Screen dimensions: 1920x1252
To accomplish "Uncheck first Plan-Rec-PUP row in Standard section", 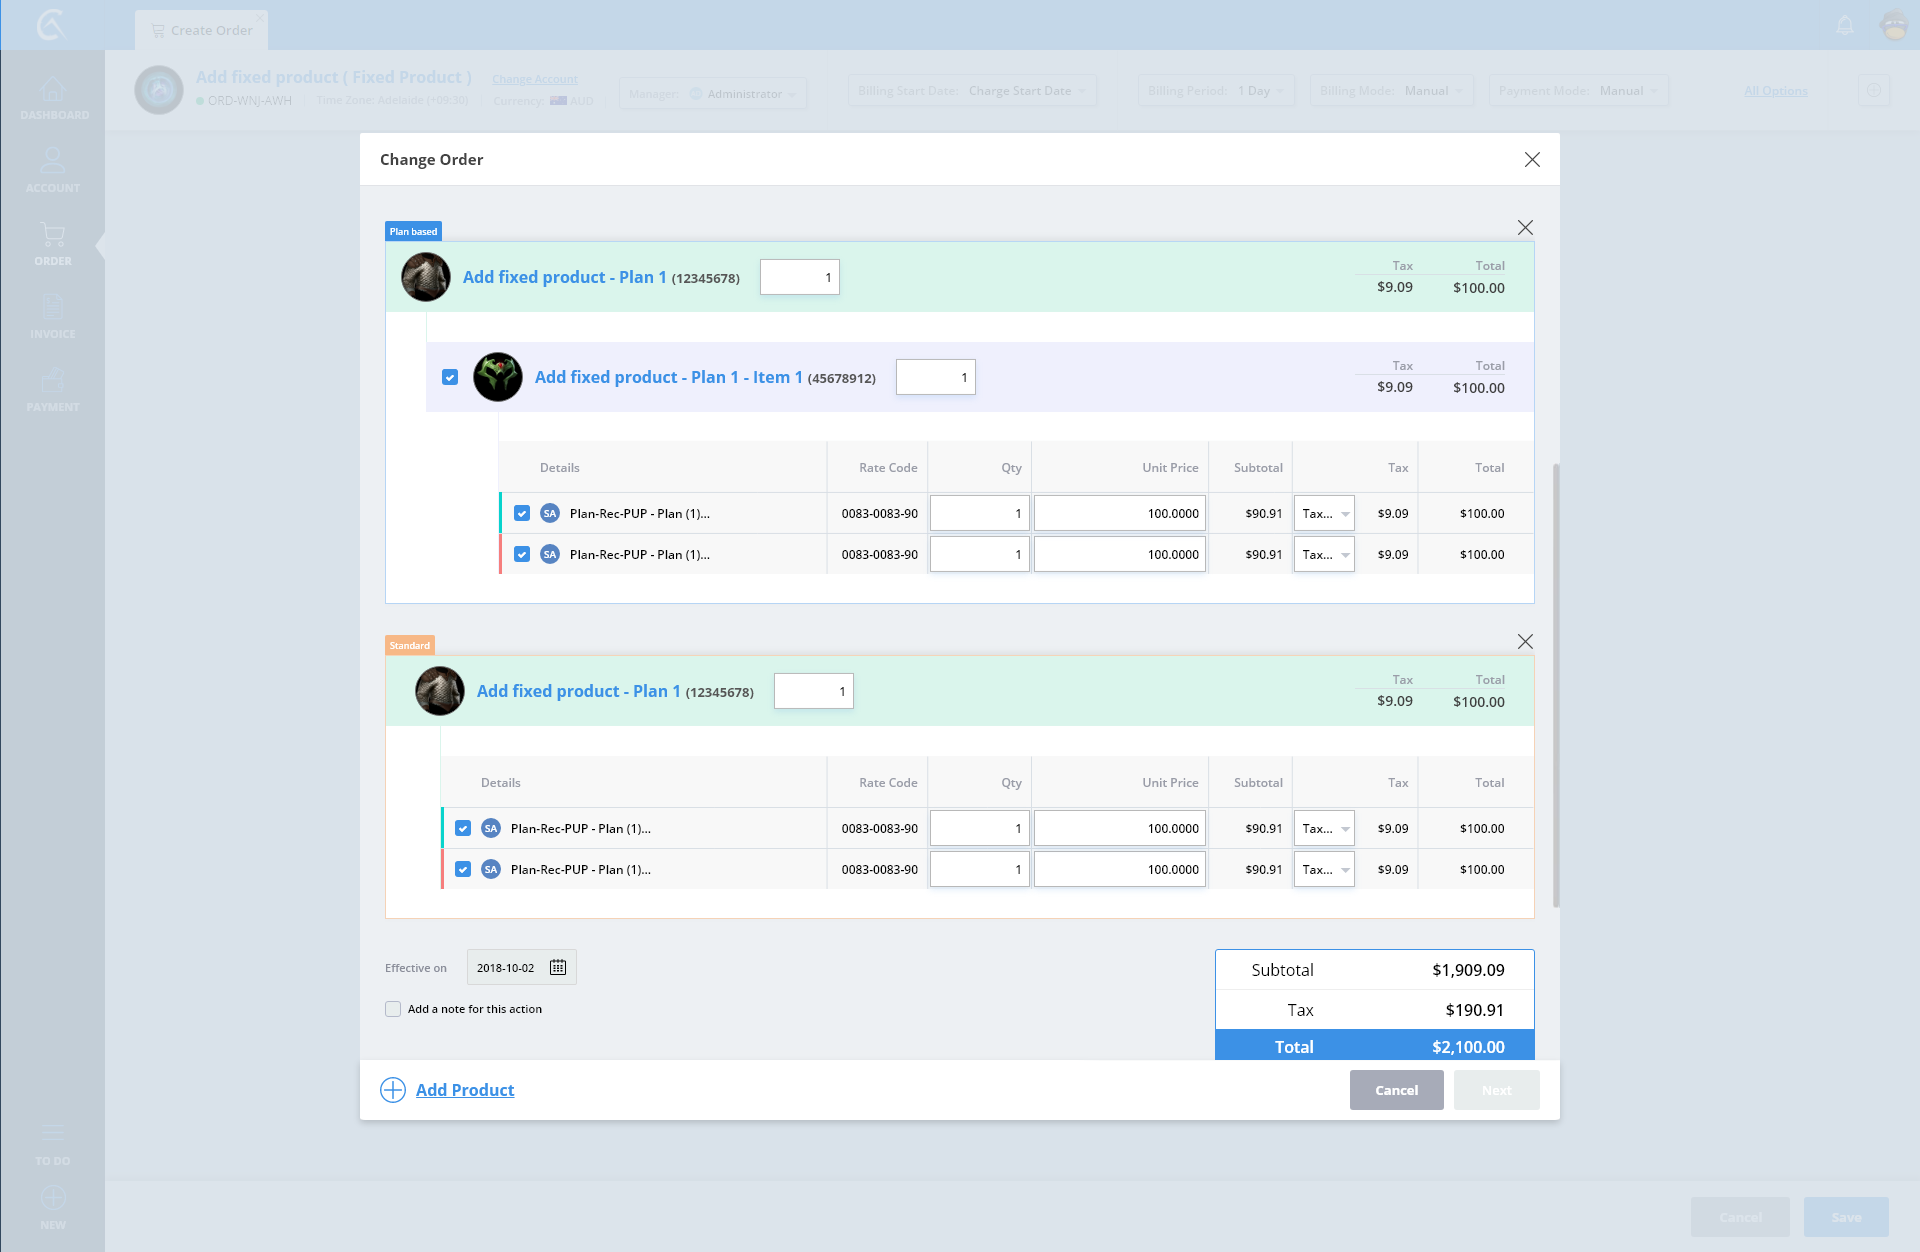I will pos(463,828).
